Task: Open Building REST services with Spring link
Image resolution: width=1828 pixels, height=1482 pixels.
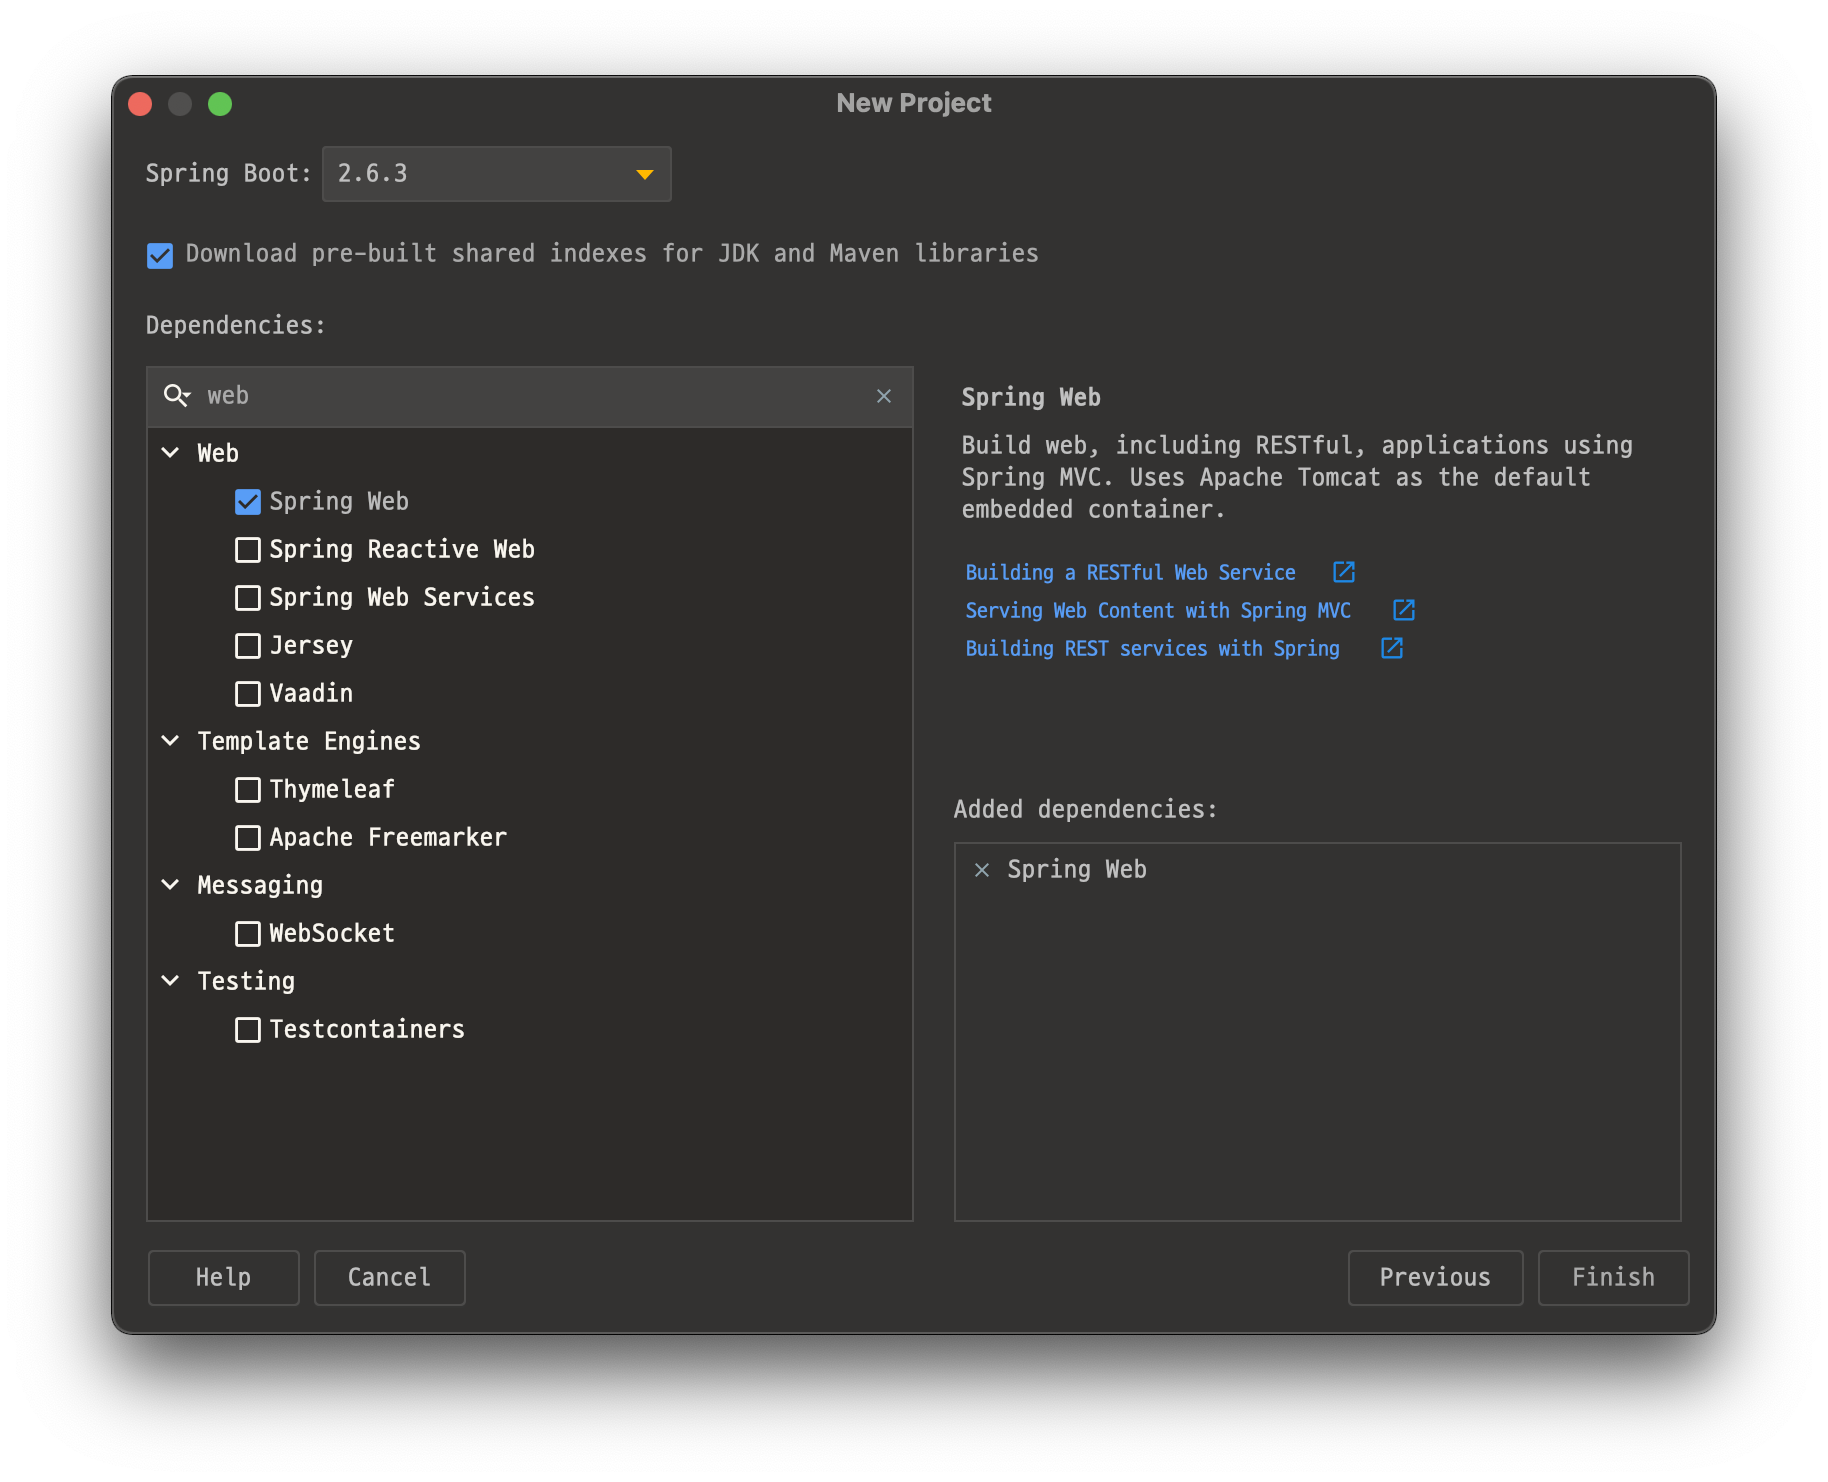Action: (x=1152, y=648)
